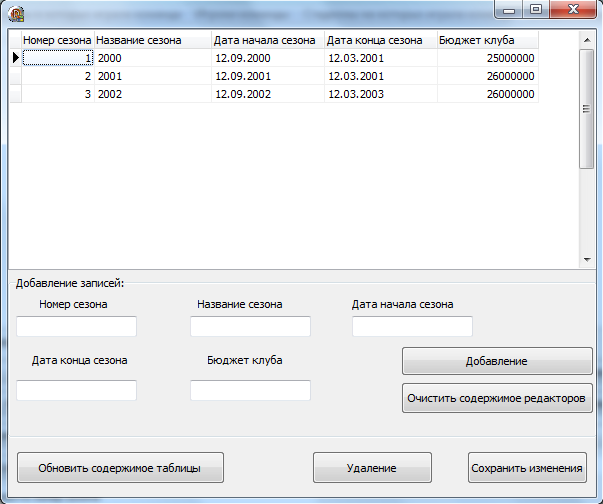
Task: Focus the Номер сезона input field
Action: click(77, 326)
